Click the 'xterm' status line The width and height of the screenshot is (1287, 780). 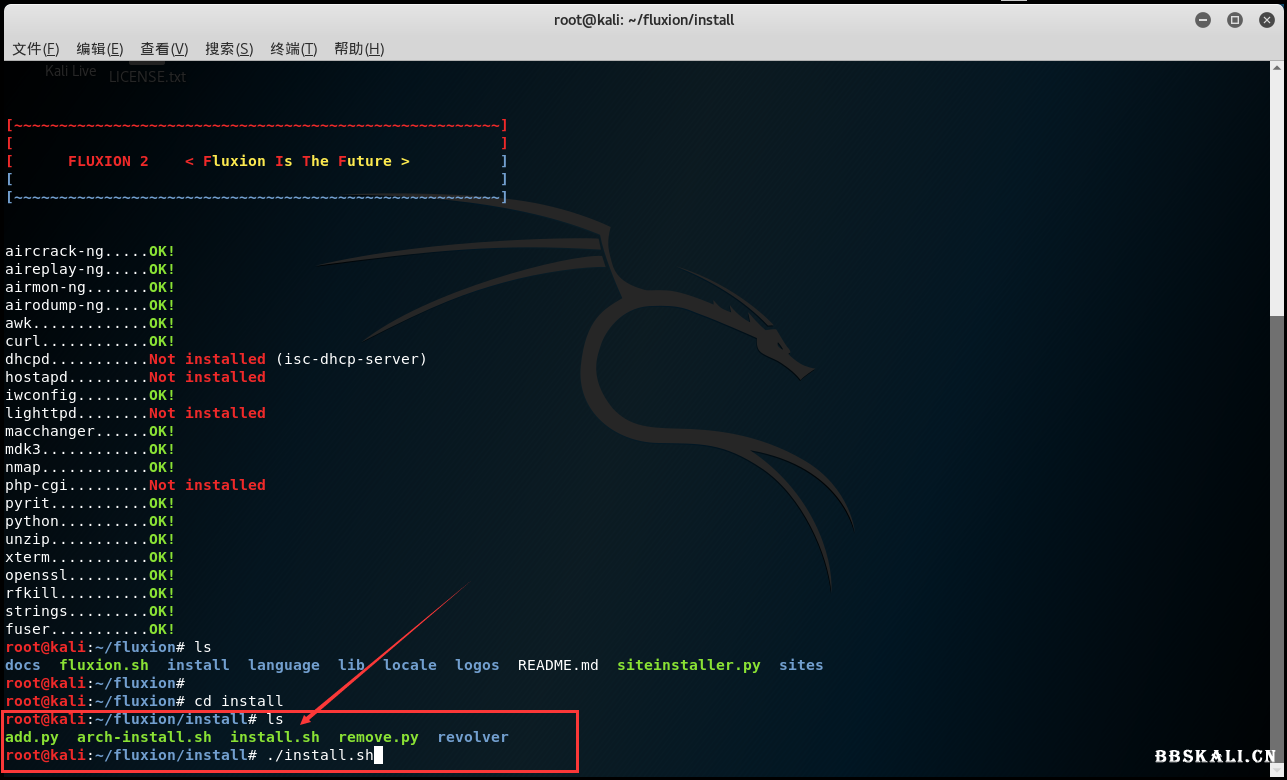pos(90,557)
